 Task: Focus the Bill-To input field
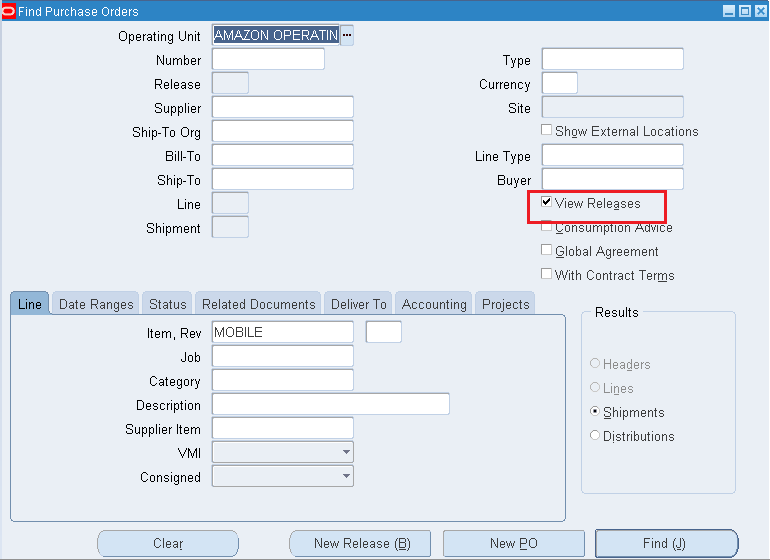(283, 155)
